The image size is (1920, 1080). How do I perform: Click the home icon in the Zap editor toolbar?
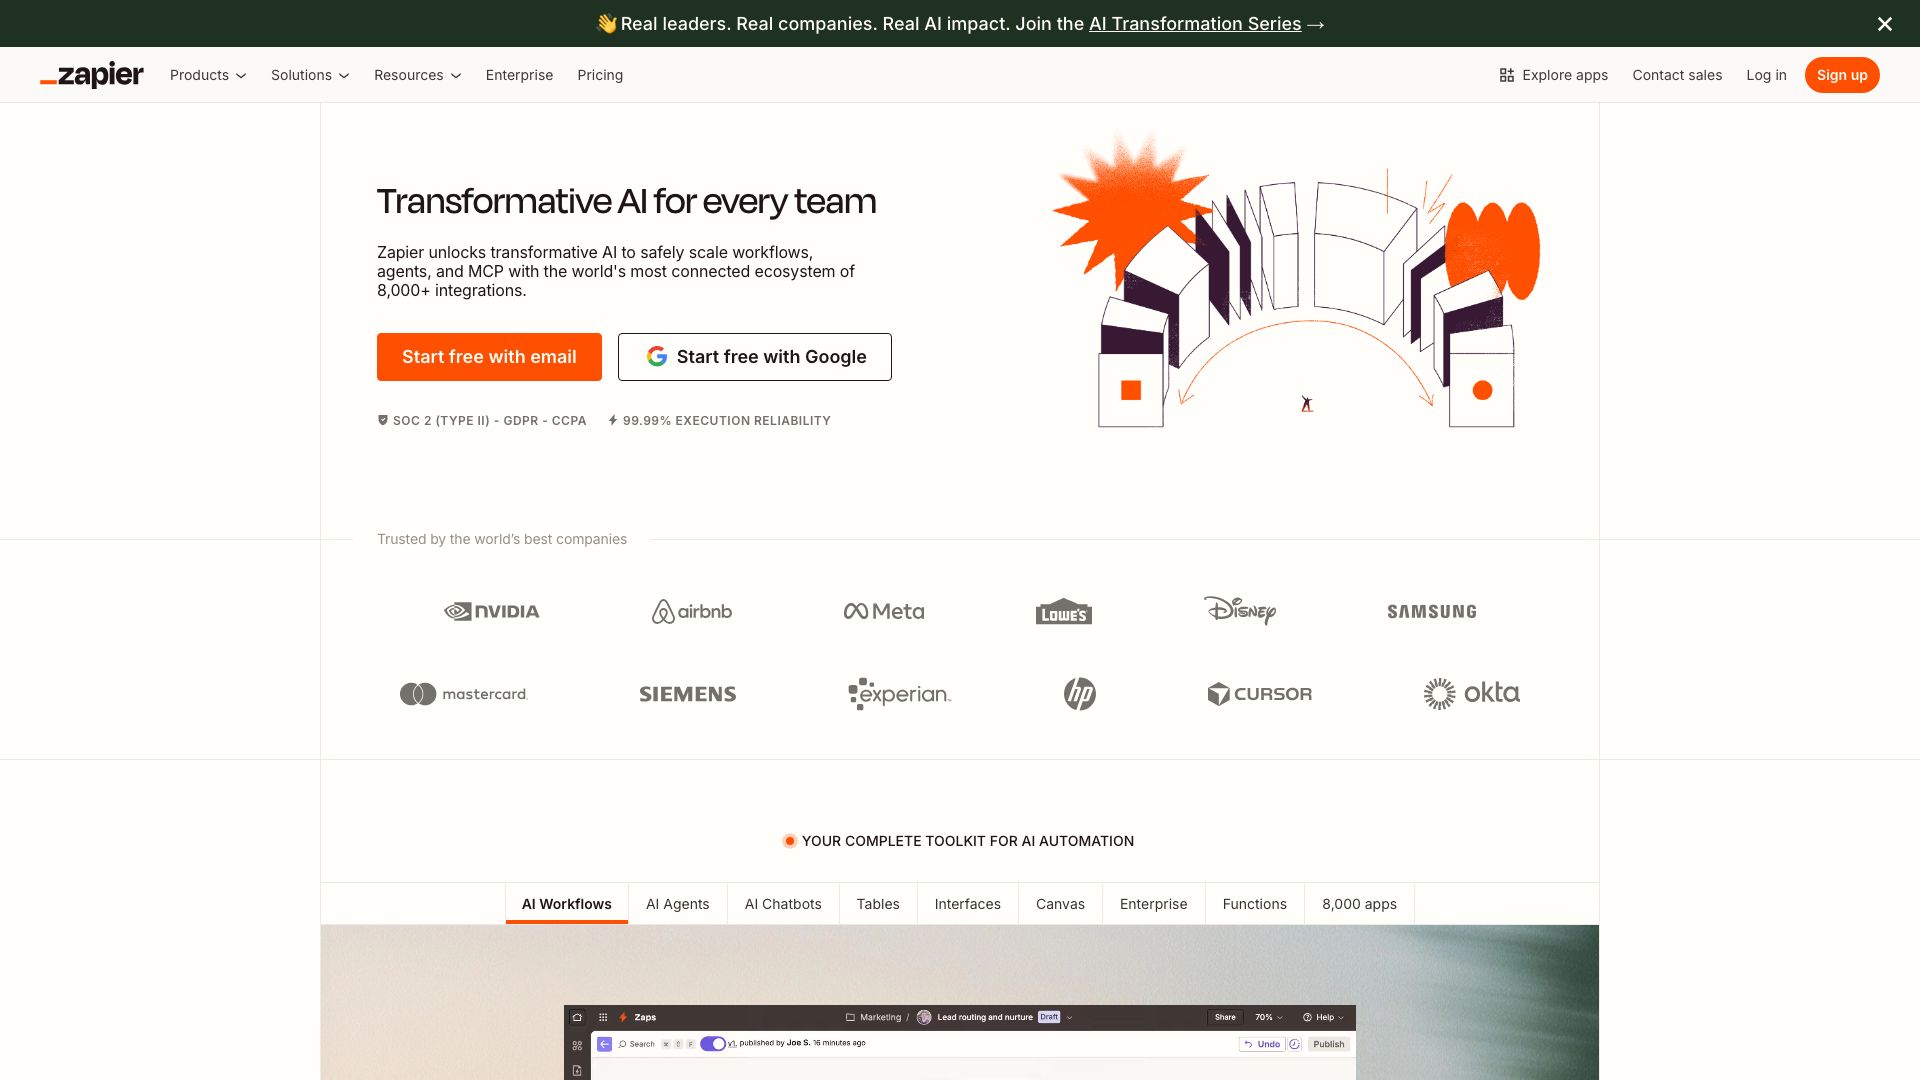(577, 1017)
